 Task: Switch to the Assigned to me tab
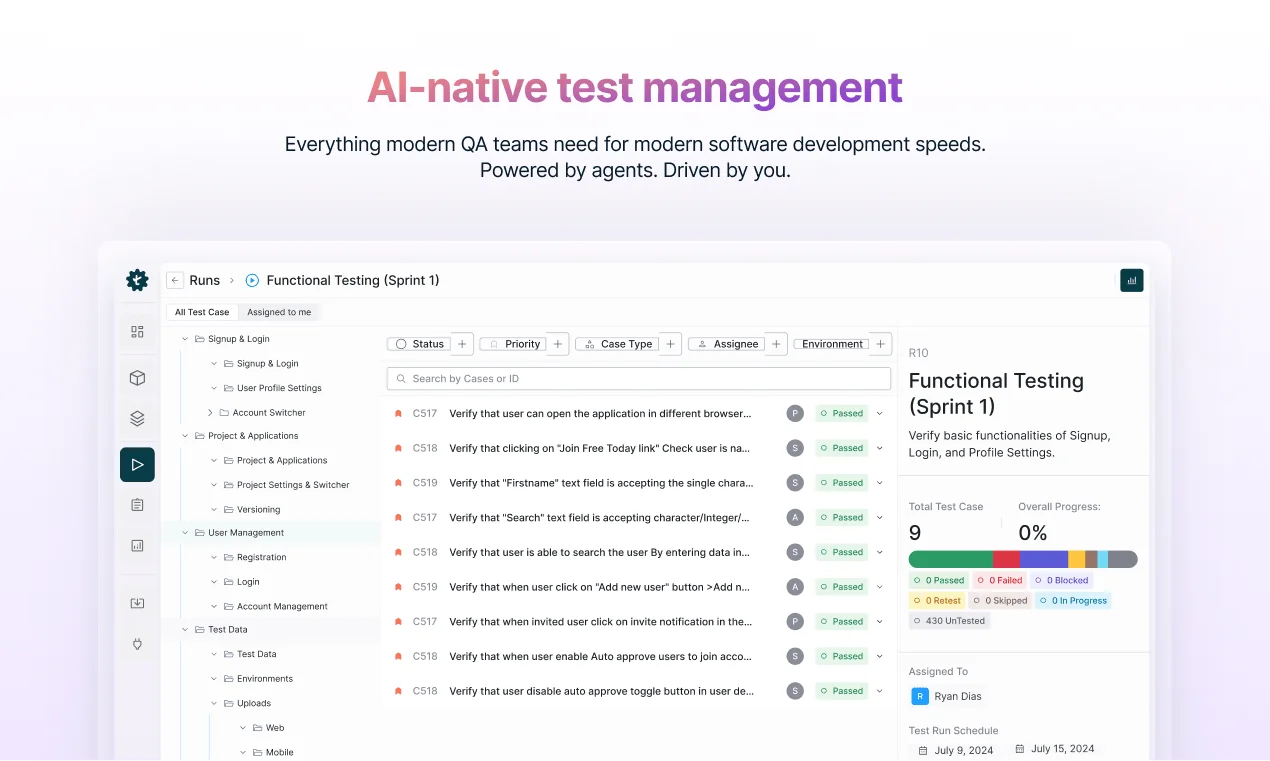pyautogui.click(x=279, y=312)
